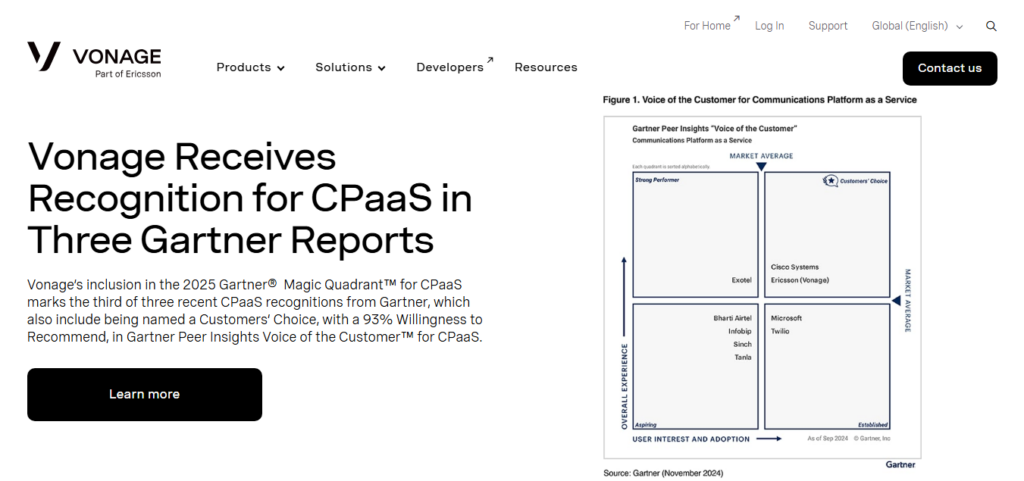
Task: Expand the Solutions chevron
Action: [381, 68]
